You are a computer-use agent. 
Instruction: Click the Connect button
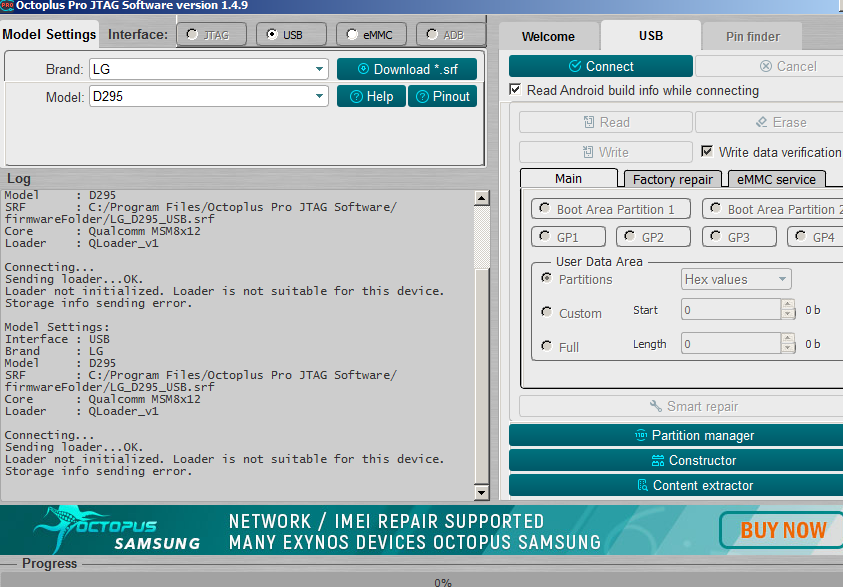point(601,66)
